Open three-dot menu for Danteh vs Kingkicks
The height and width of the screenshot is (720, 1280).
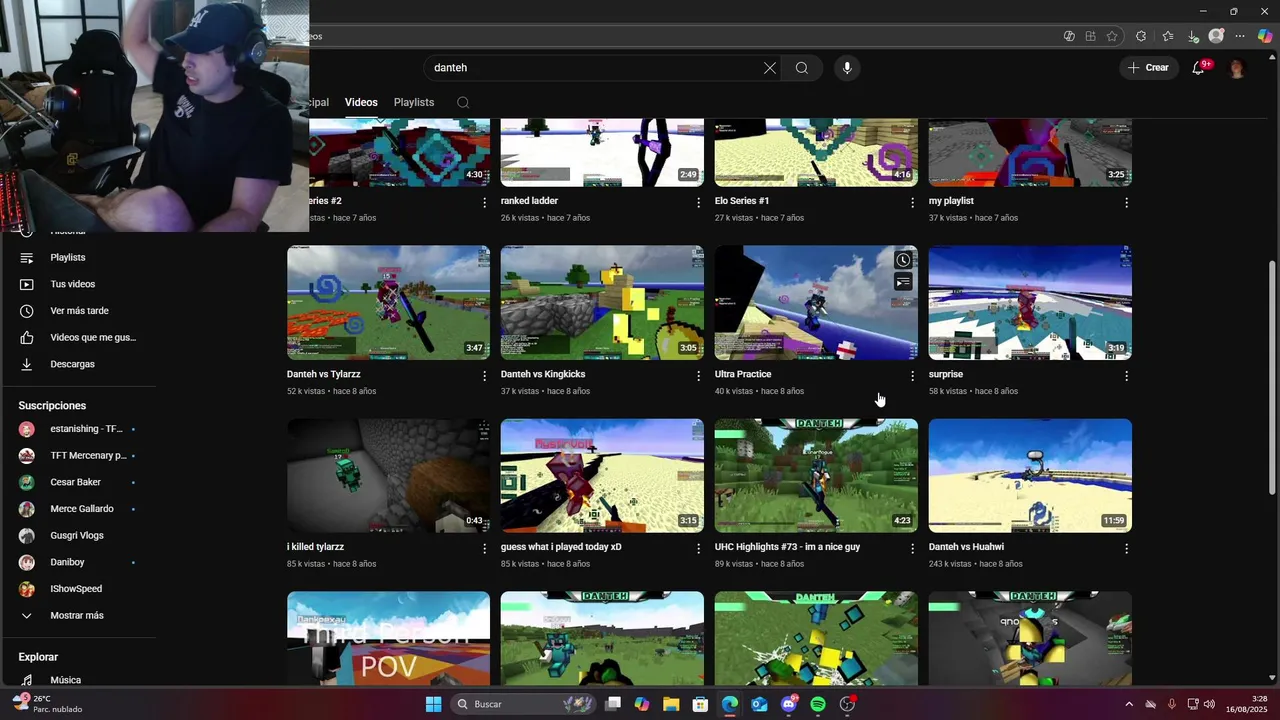(698, 376)
